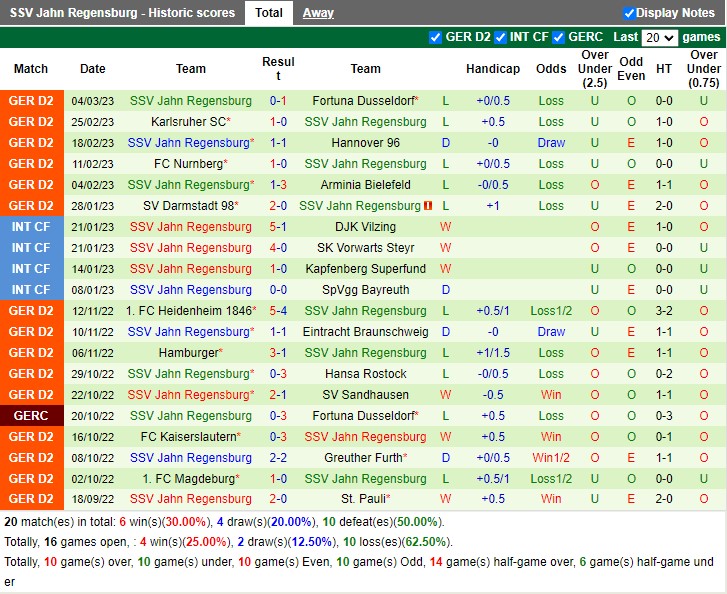Screen dimensions: 727x594
Task: Select the Date column header
Action: point(93,69)
